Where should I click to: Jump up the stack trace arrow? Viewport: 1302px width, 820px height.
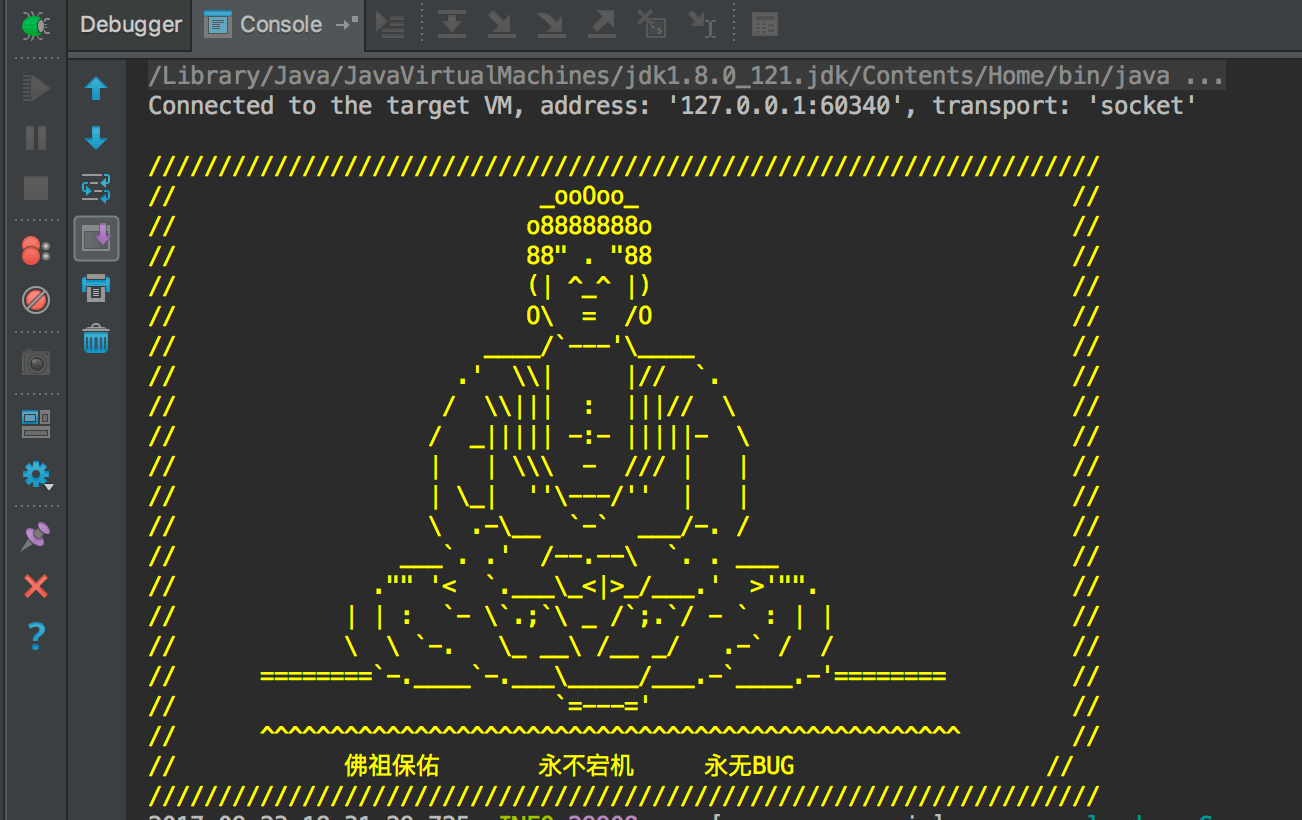click(96, 89)
